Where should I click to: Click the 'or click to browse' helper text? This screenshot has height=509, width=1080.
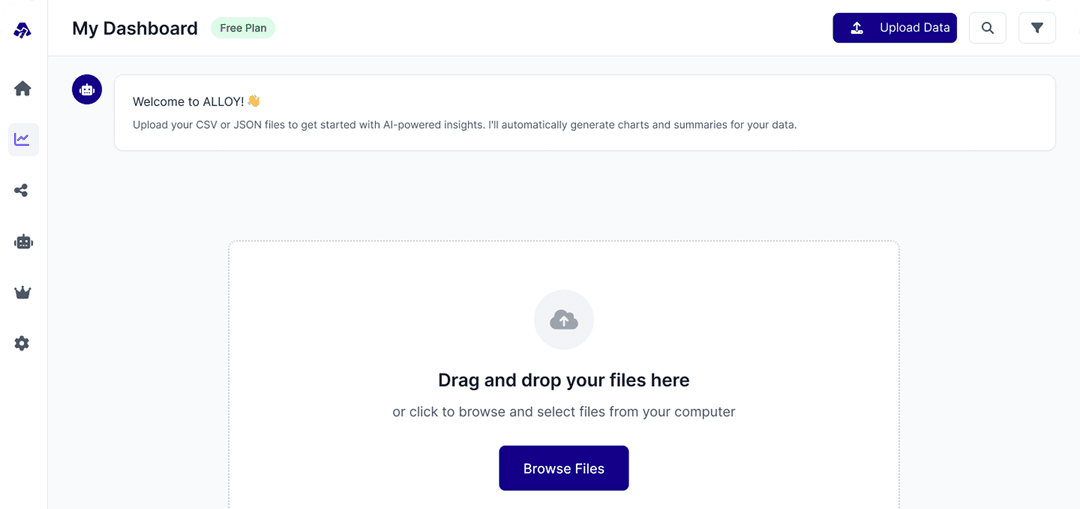point(564,412)
